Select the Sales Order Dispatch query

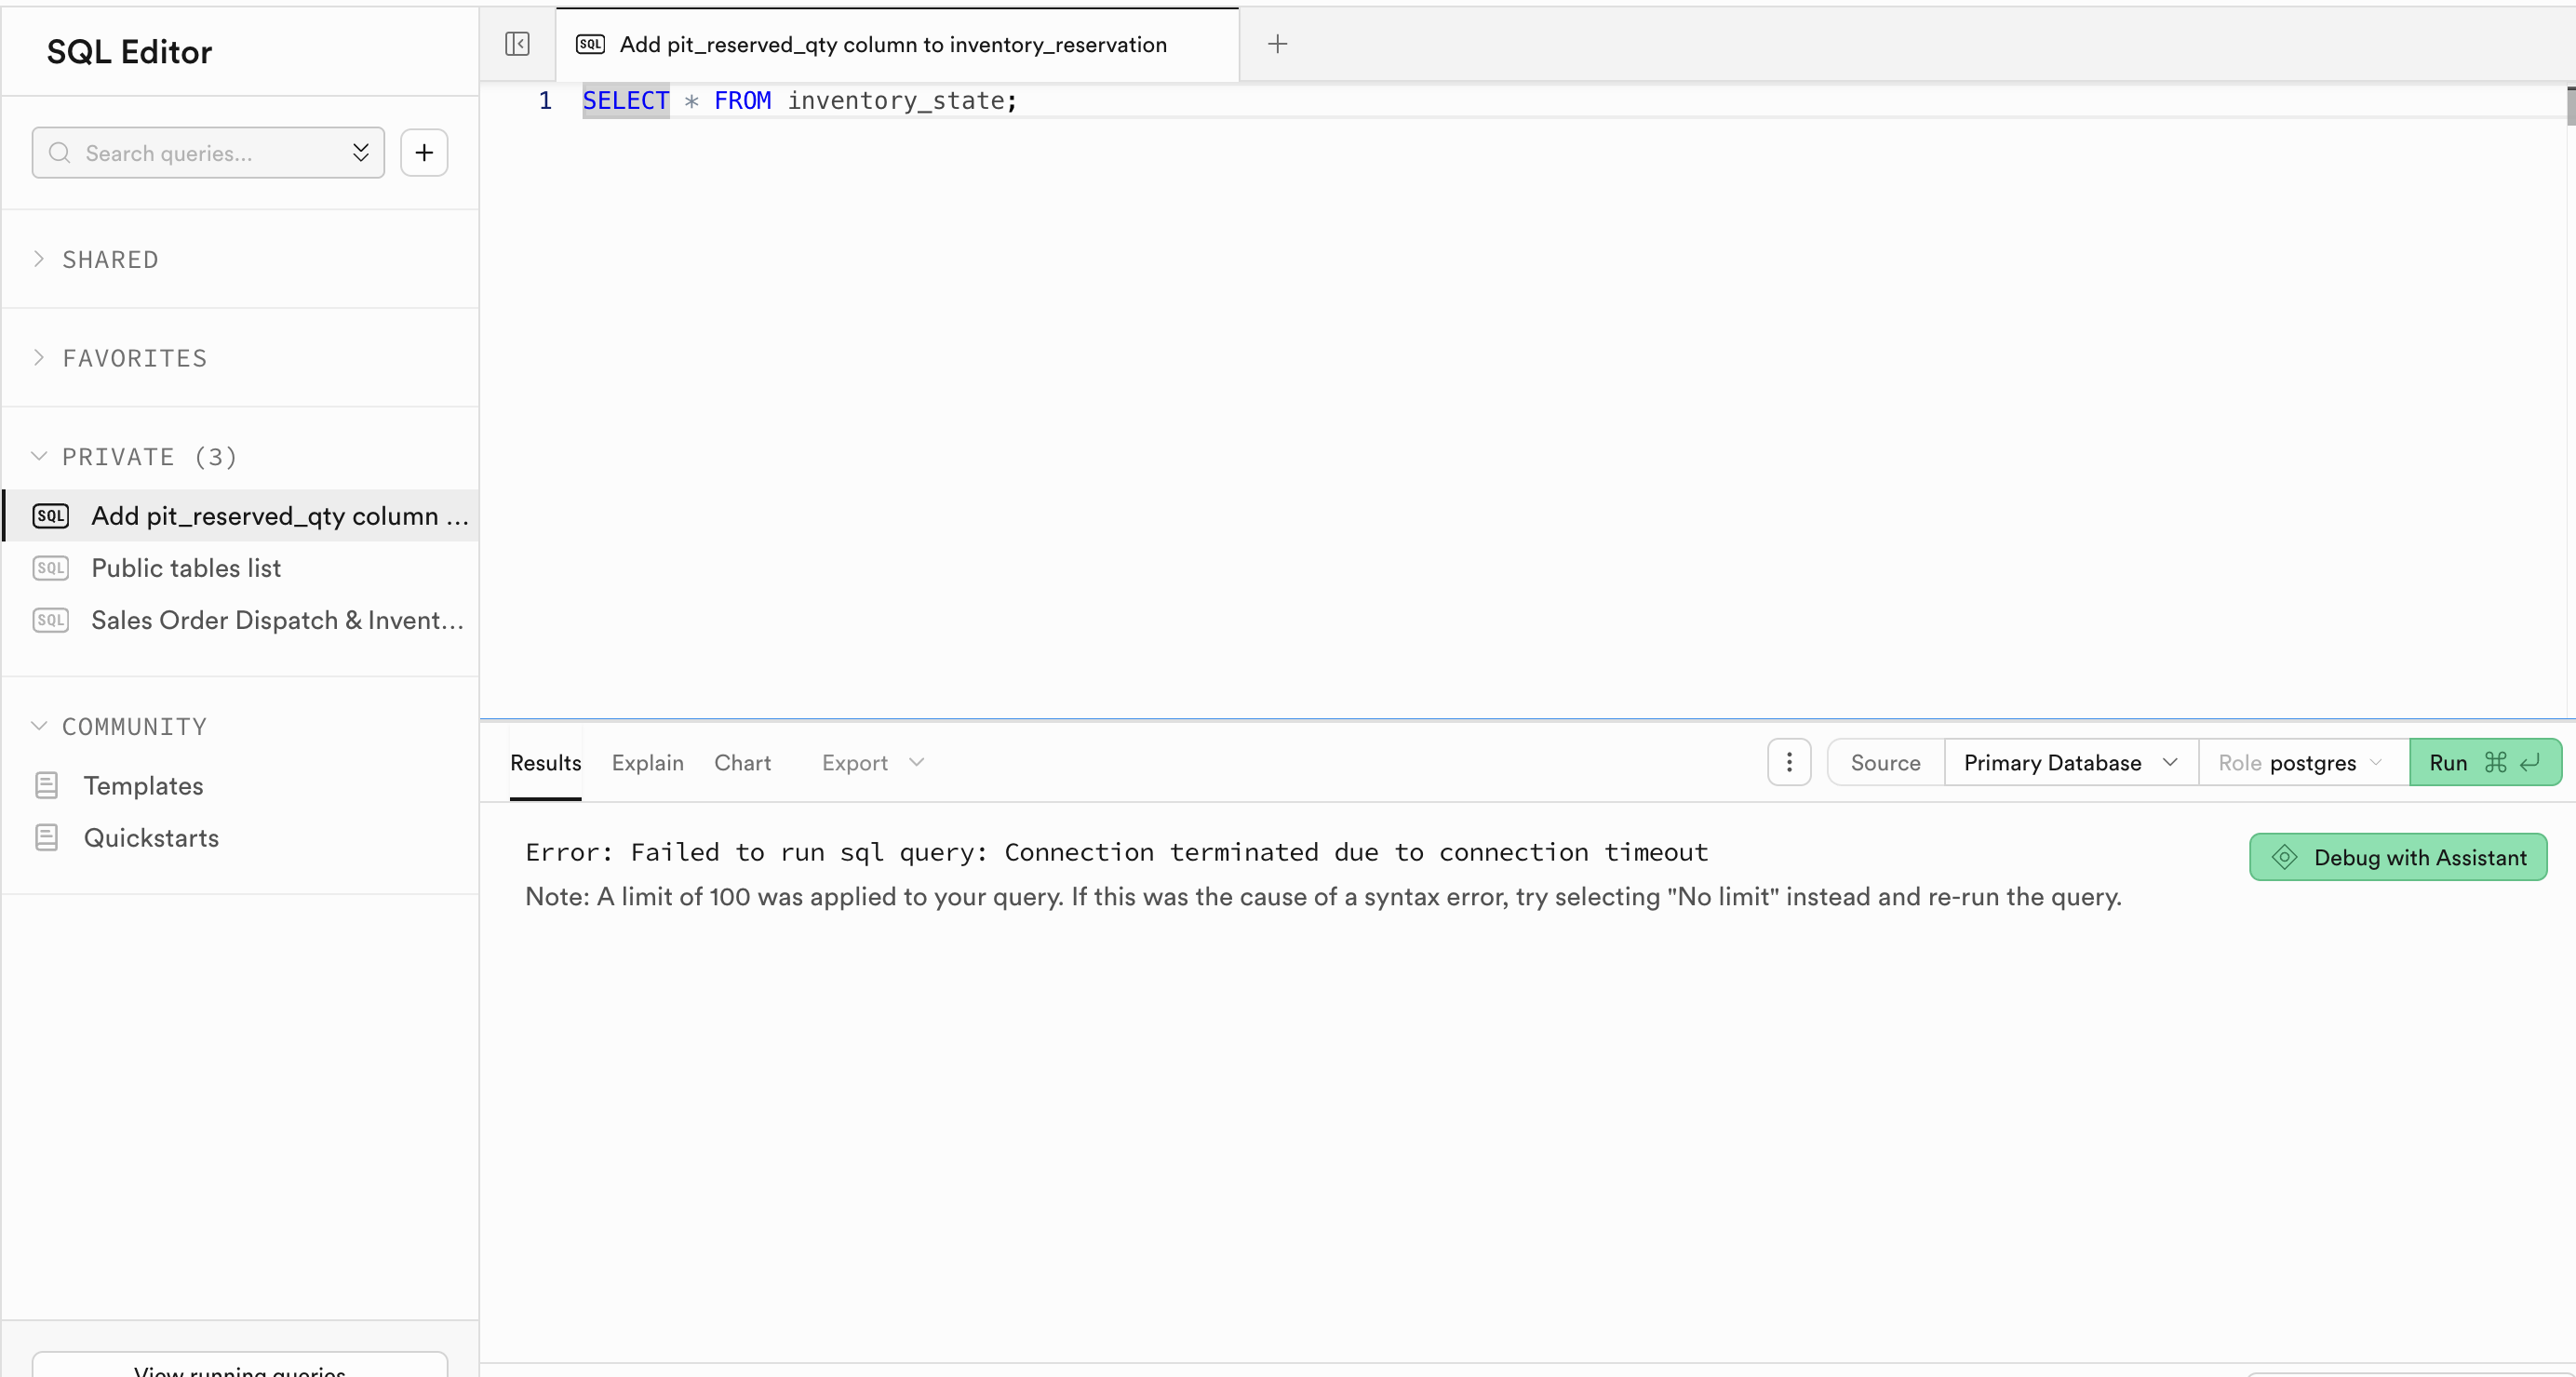click(x=276, y=620)
